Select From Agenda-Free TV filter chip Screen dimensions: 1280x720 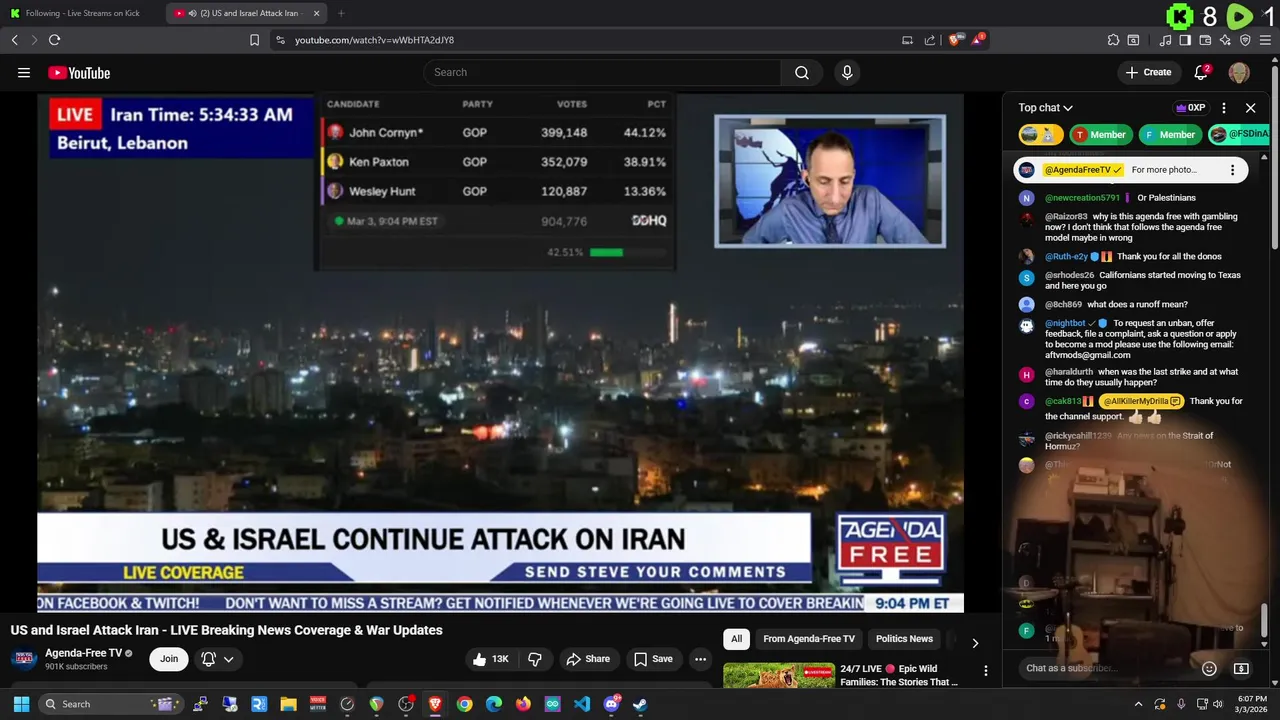(809, 639)
